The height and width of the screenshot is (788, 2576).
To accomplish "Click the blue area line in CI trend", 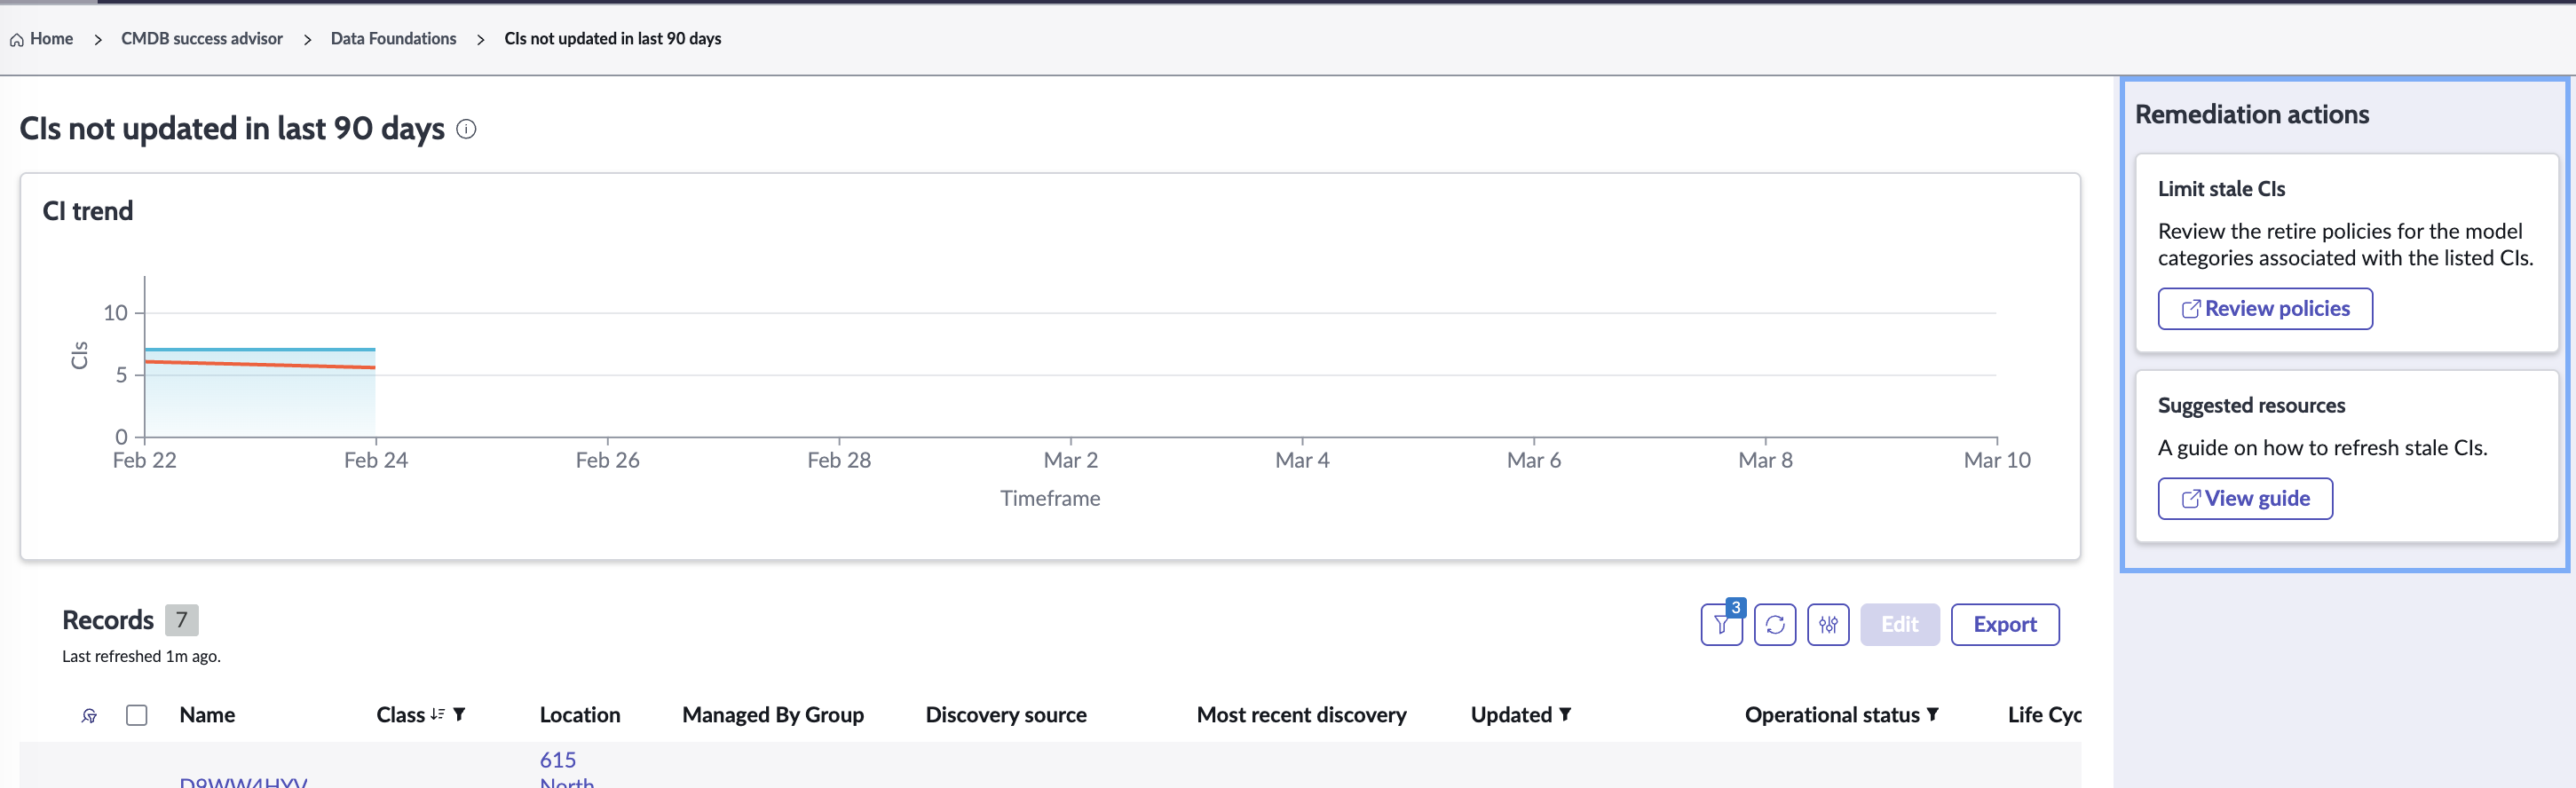I will [260, 349].
